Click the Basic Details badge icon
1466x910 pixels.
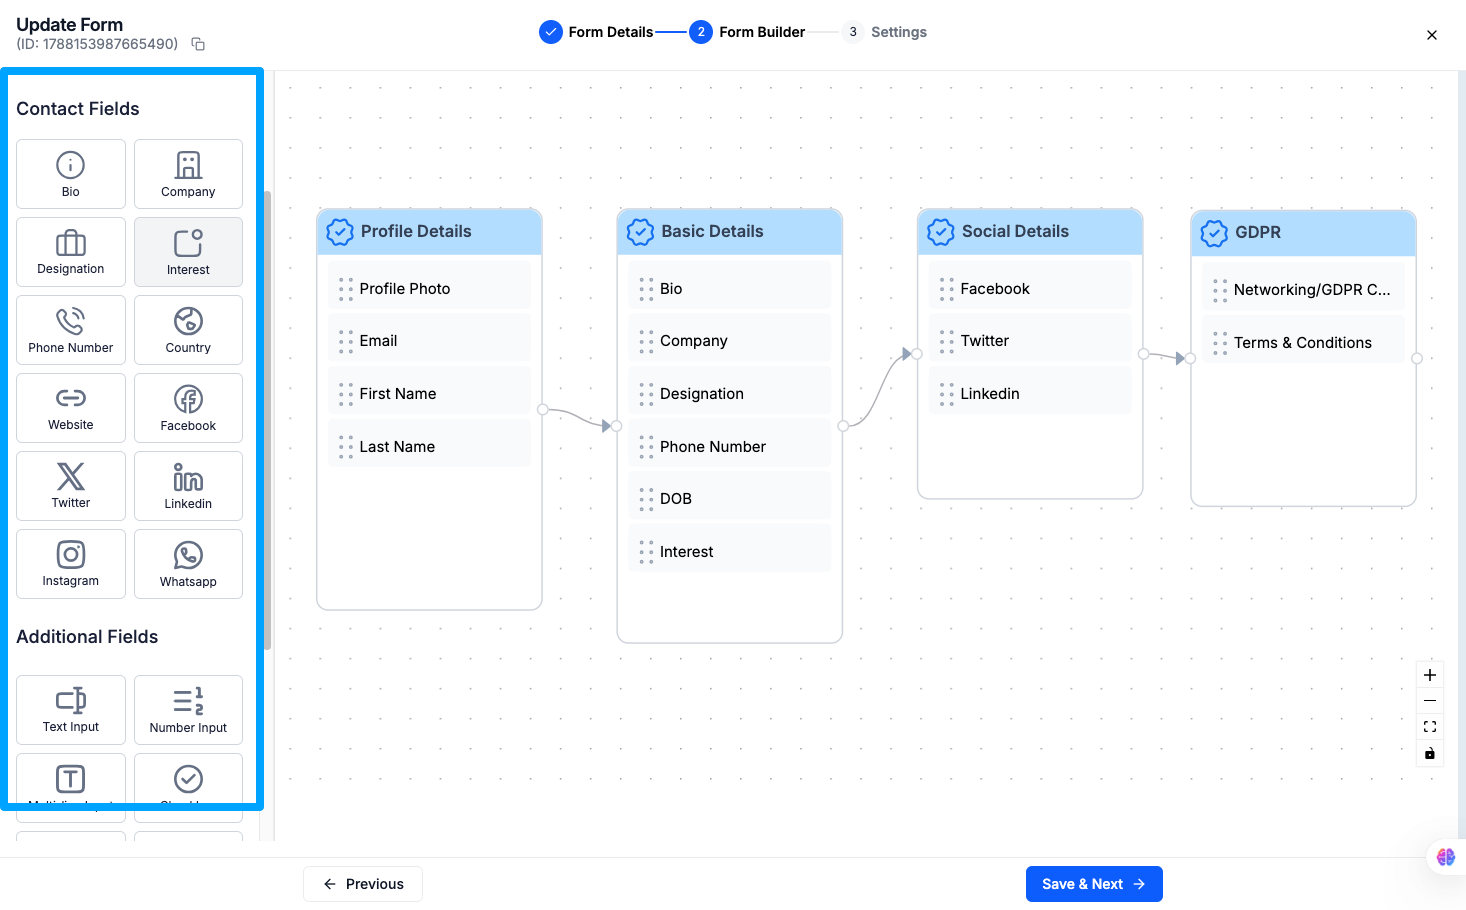pos(640,232)
